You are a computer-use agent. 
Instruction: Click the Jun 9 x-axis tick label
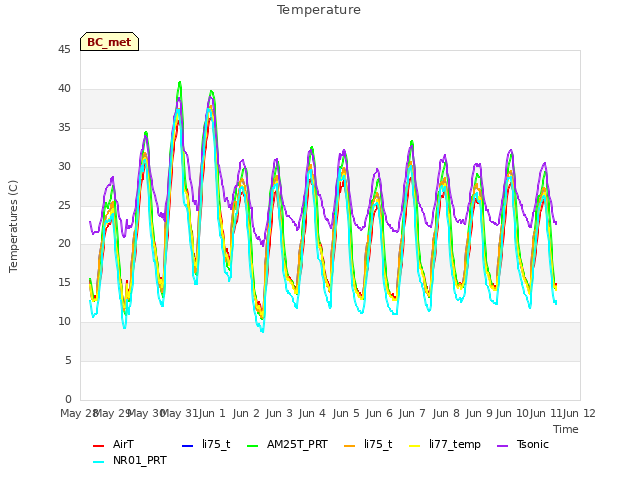click(x=479, y=413)
